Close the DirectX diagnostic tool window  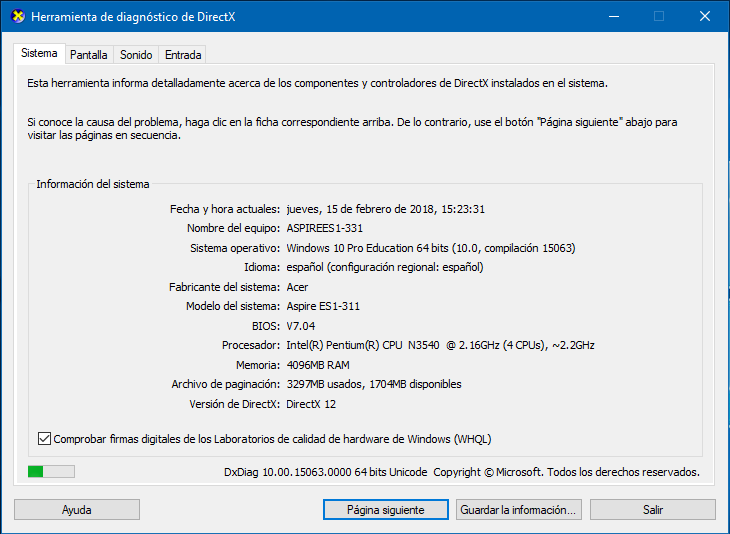(704, 16)
